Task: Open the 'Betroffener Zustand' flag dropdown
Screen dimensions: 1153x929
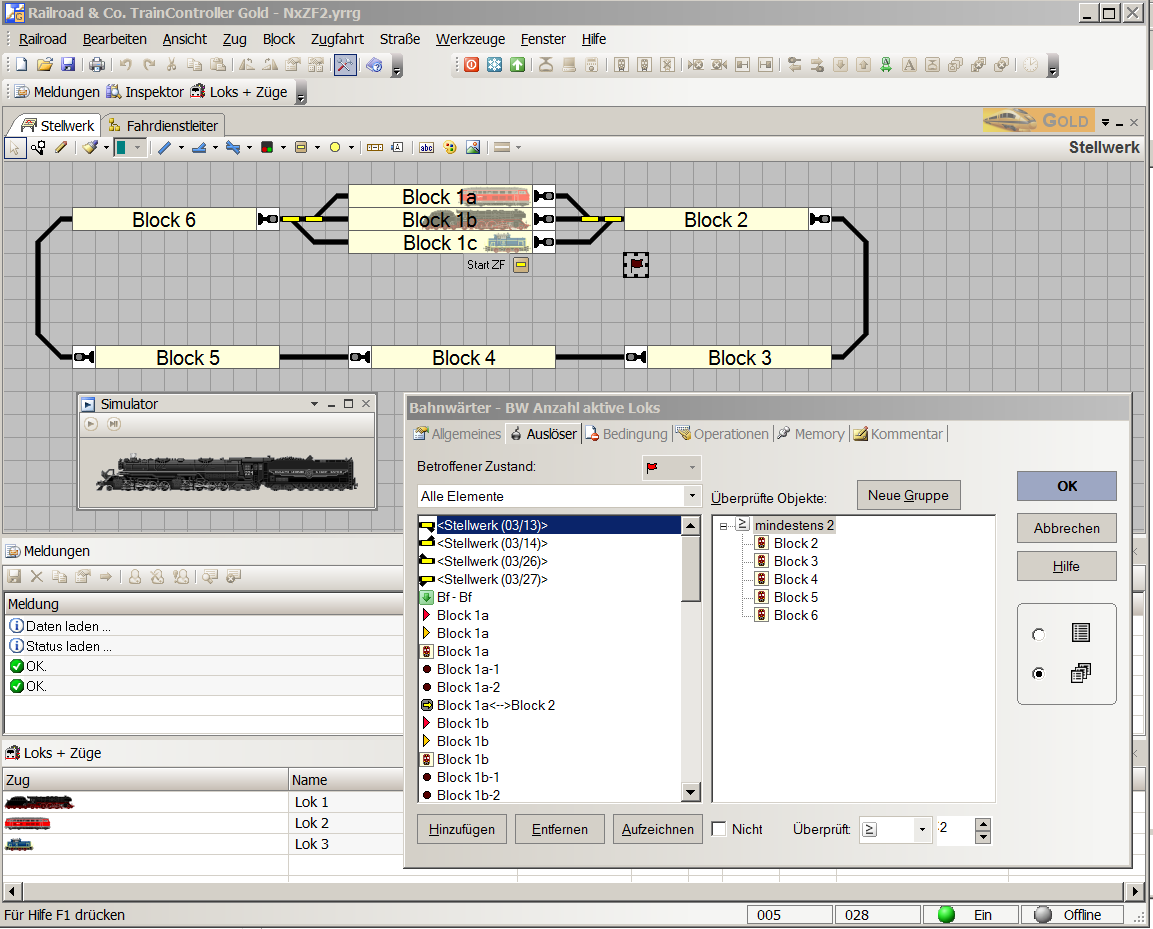Action: click(x=690, y=468)
